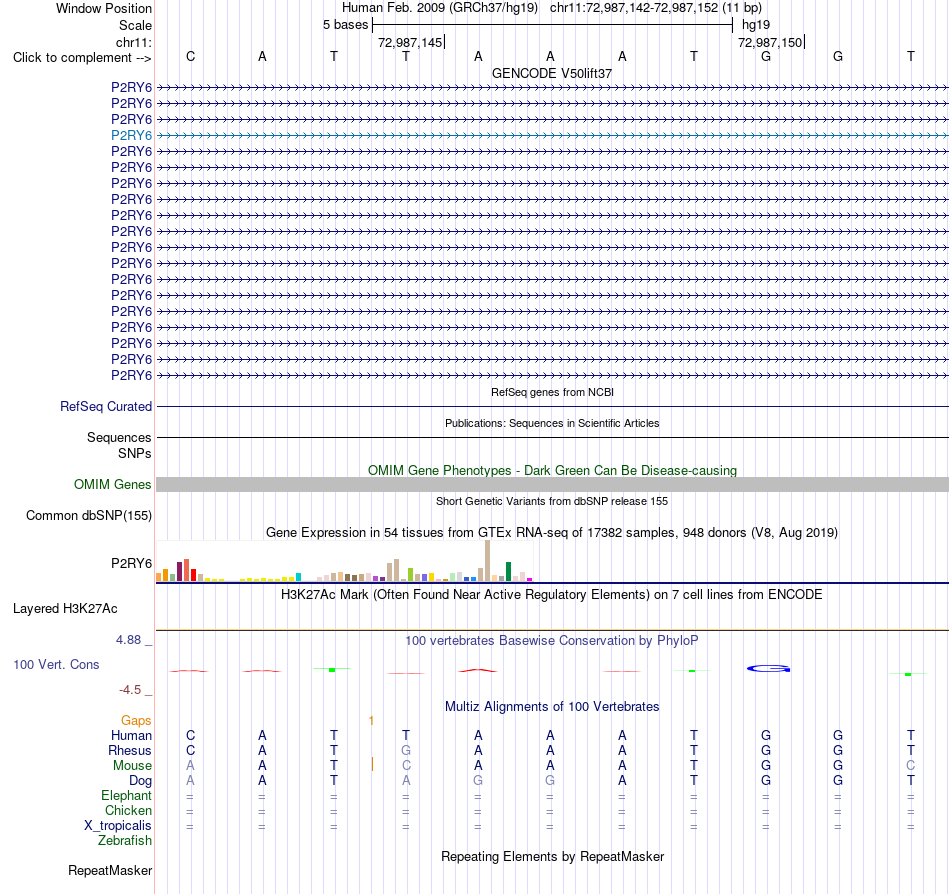The image size is (950, 894).
Task: Open Short Genetic Variants from dbSNP title
Action: 551,501
